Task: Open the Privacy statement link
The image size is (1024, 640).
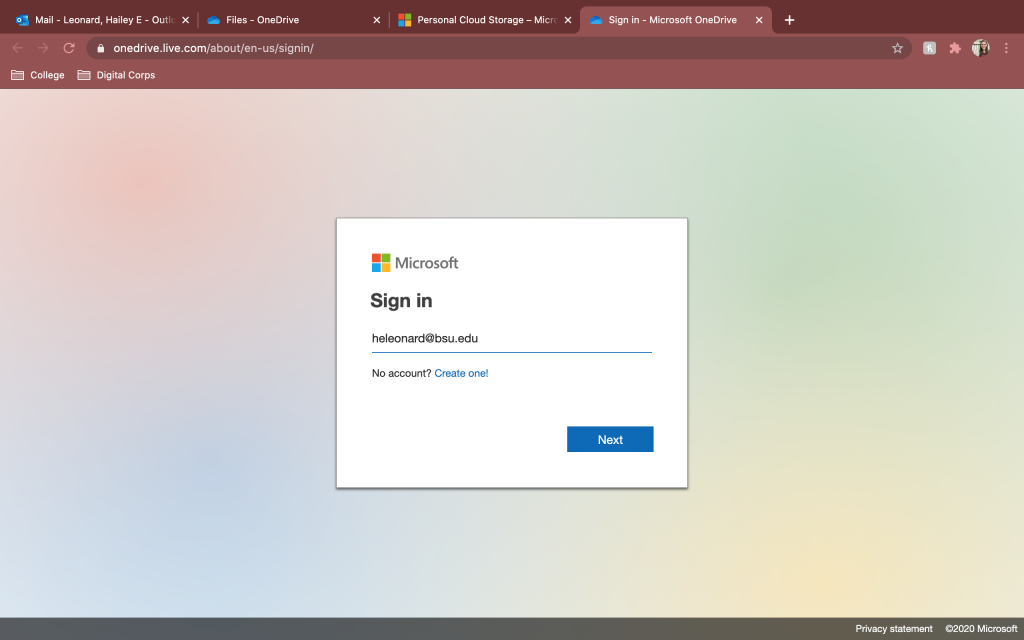Action: (893, 629)
